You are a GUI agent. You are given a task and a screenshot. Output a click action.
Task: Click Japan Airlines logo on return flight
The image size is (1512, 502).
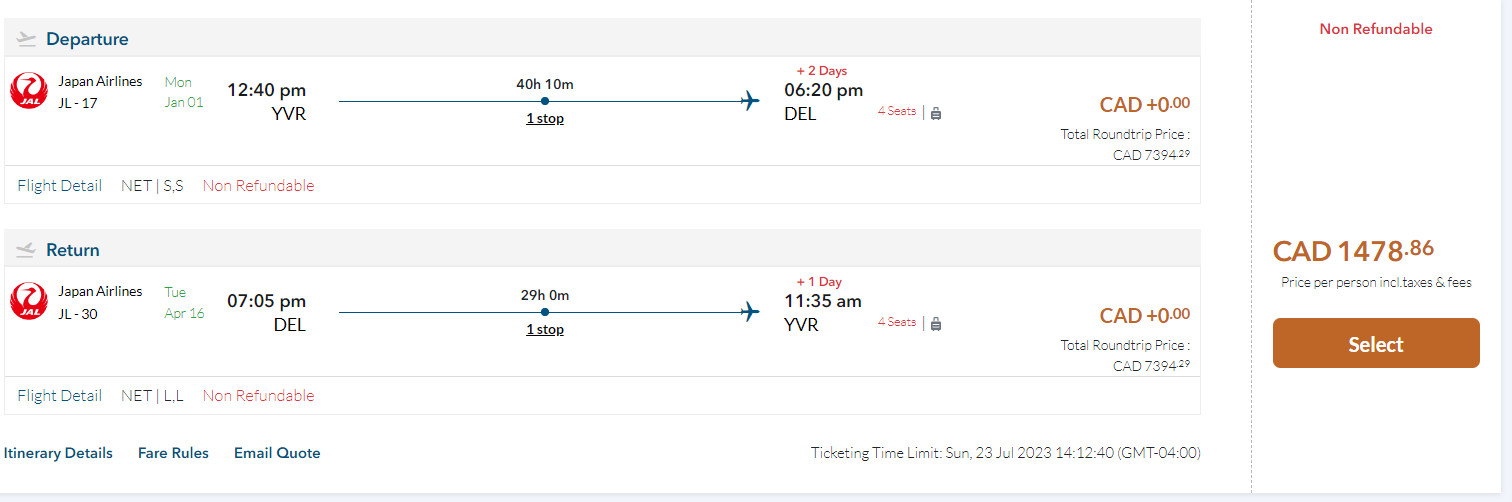[29, 301]
